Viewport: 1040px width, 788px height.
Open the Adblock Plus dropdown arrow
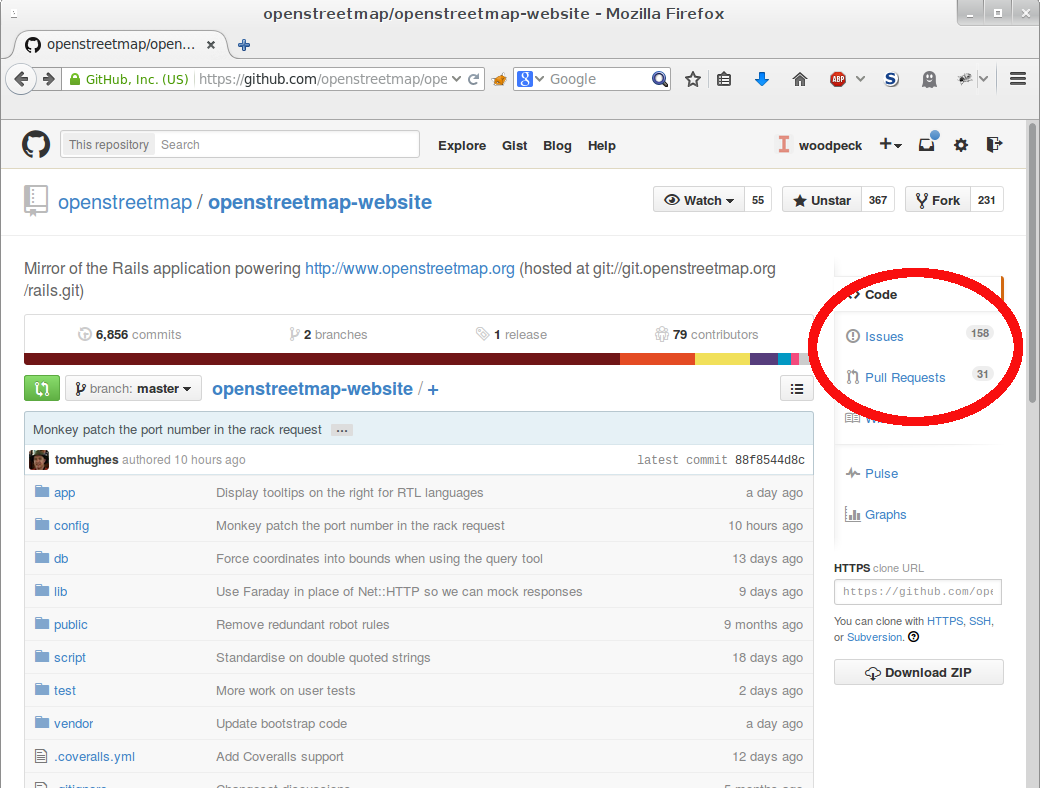pos(860,79)
